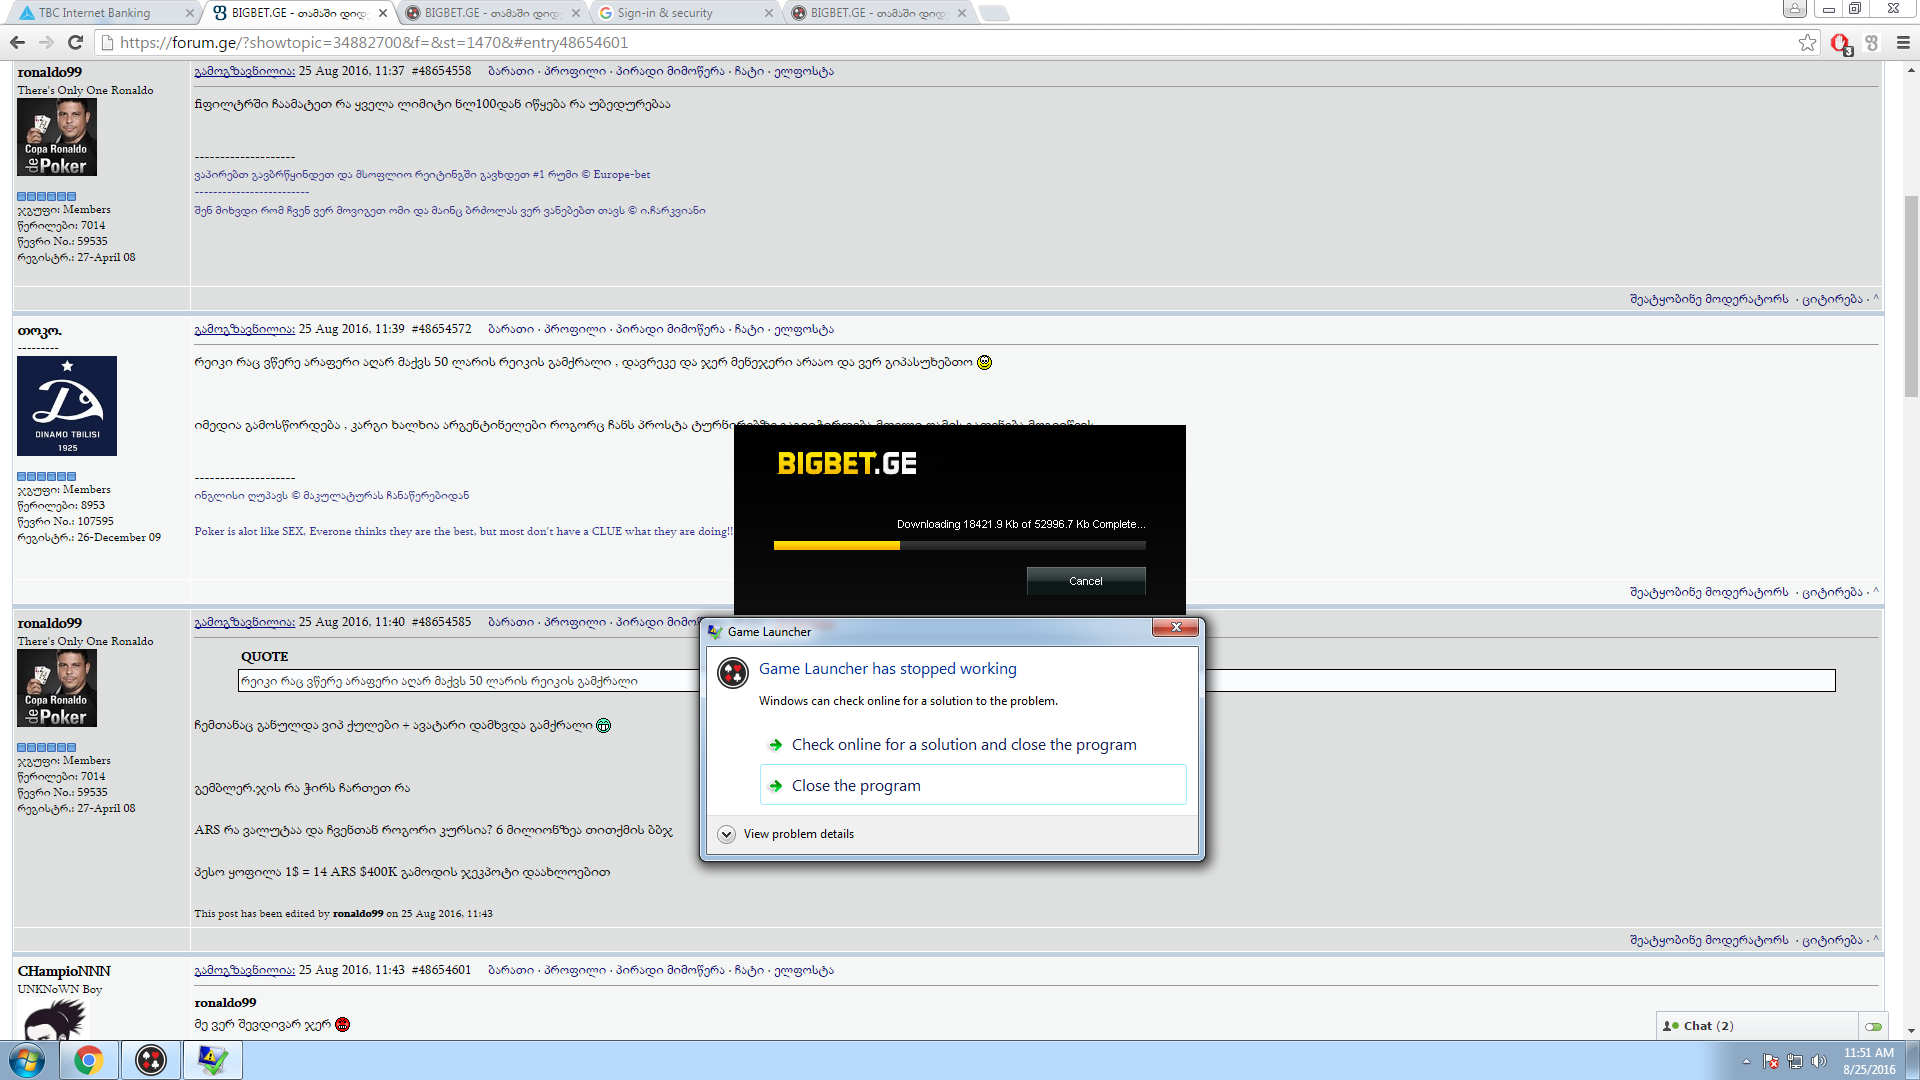The width and height of the screenshot is (1920, 1080).
Task: Show hidden system tray icons
Action: (x=1746, y=1061)
